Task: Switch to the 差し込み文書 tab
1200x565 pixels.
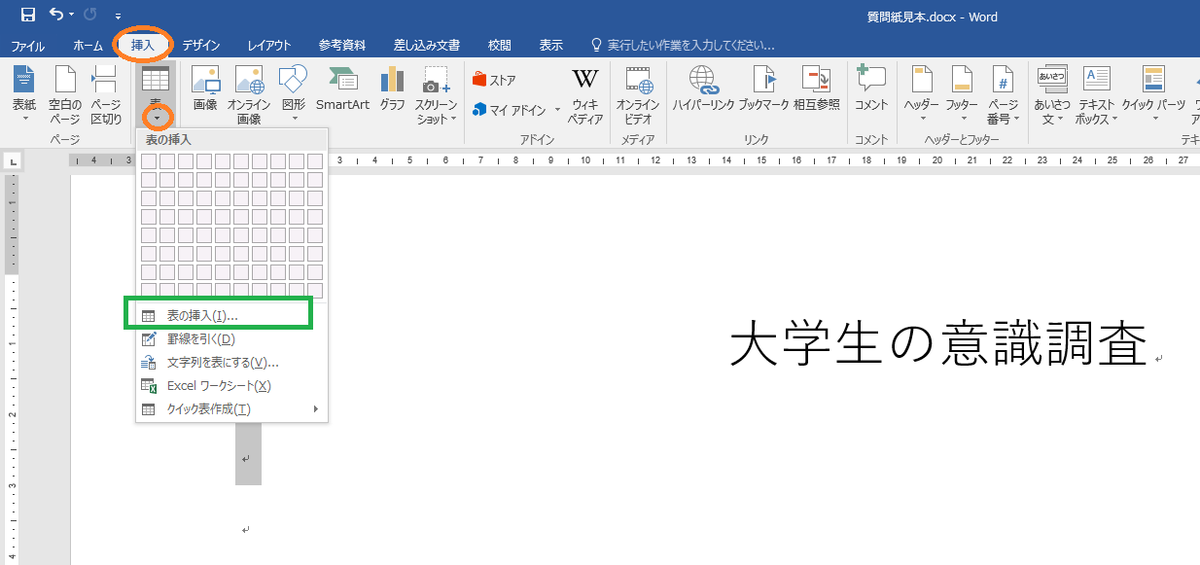Action: [427, 45]
